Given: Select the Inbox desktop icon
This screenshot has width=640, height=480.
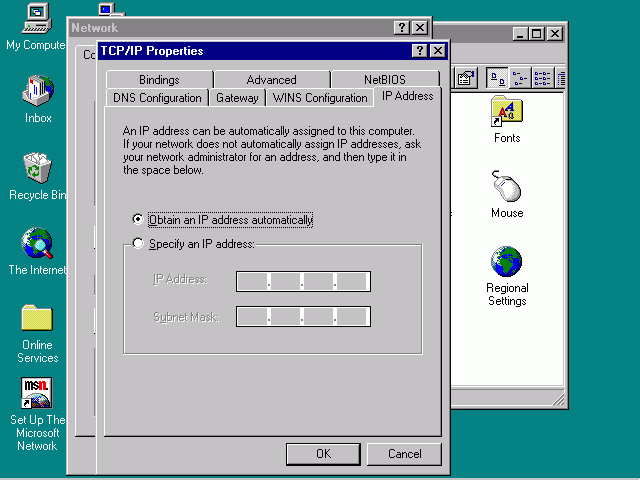Looking at the screenshot, I should tap(37, 92).
